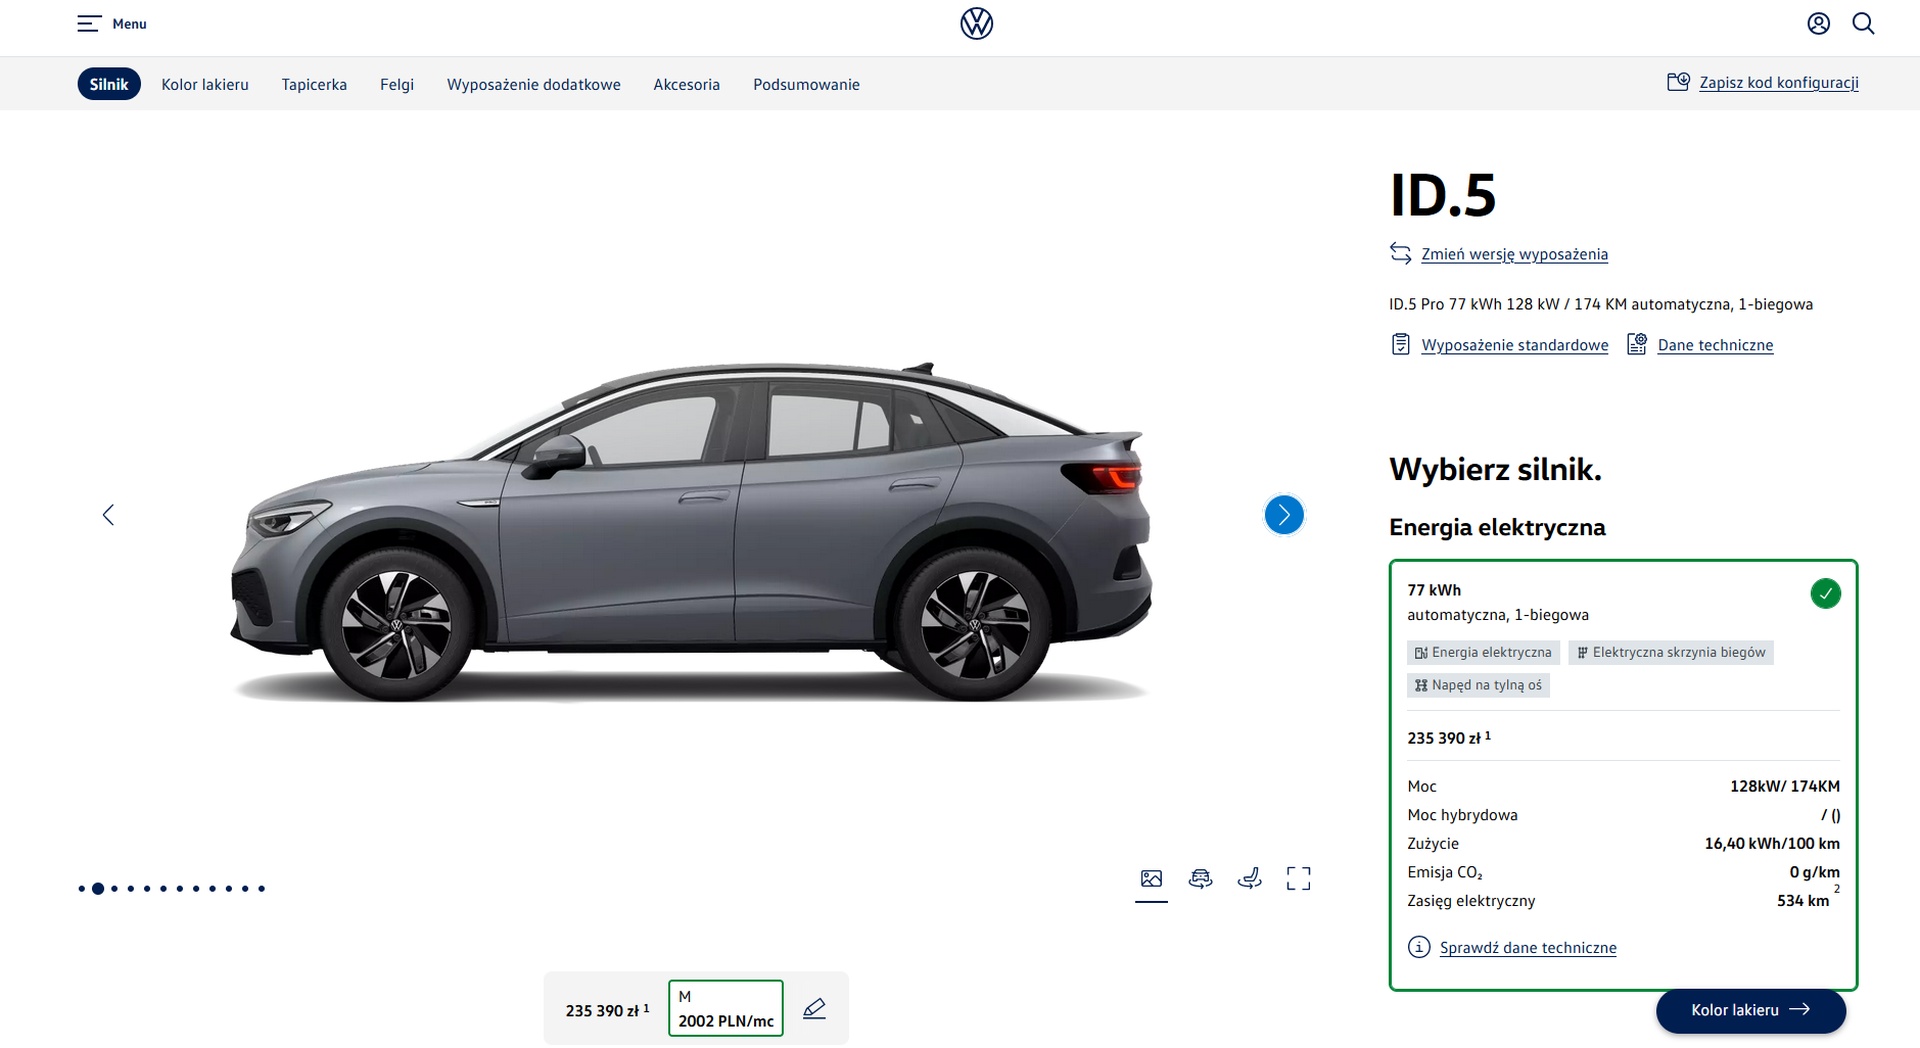Click the Moc hybrydowa label
This screenshot has height=1048, width=1920.
(x=1462, y=815)
